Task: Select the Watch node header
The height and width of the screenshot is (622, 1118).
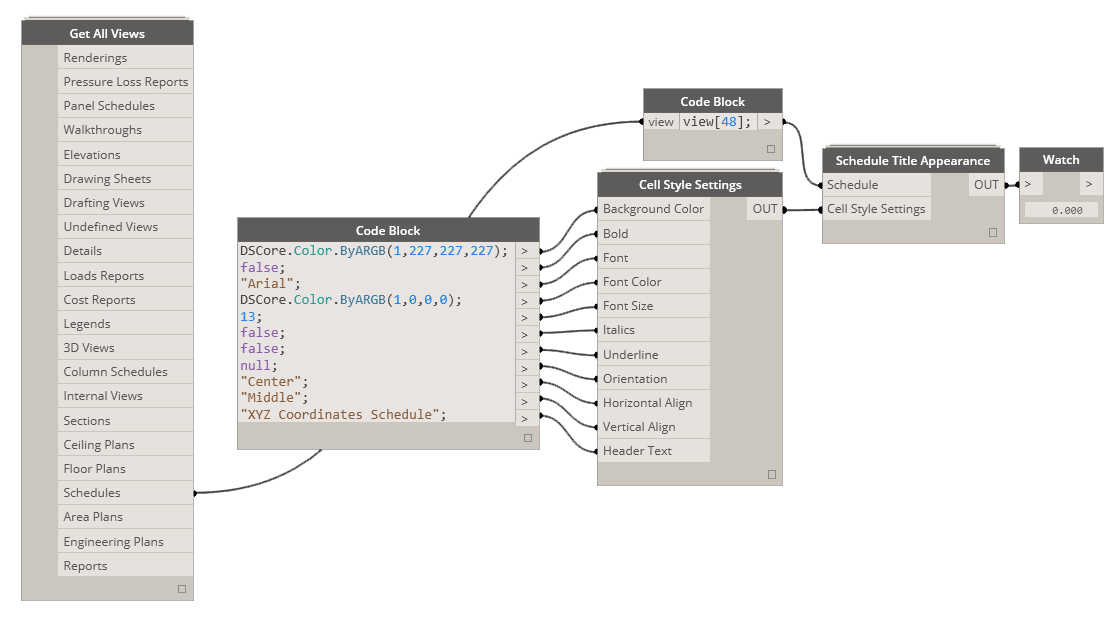Action: tap(1061, 159)
